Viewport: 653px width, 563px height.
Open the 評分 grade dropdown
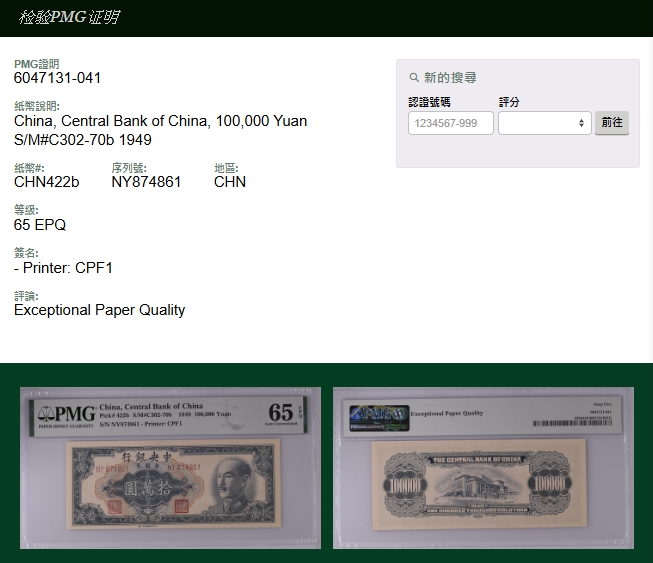545,123
